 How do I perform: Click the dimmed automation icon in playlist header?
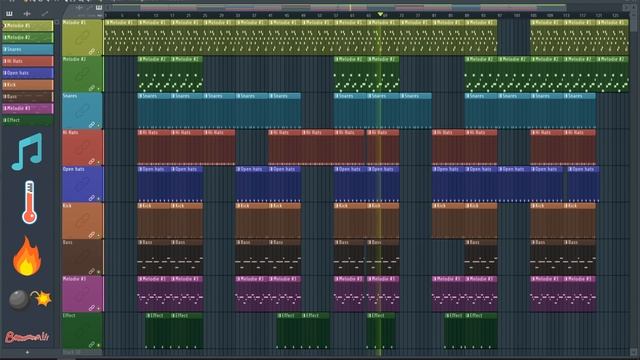pos(89,7)
